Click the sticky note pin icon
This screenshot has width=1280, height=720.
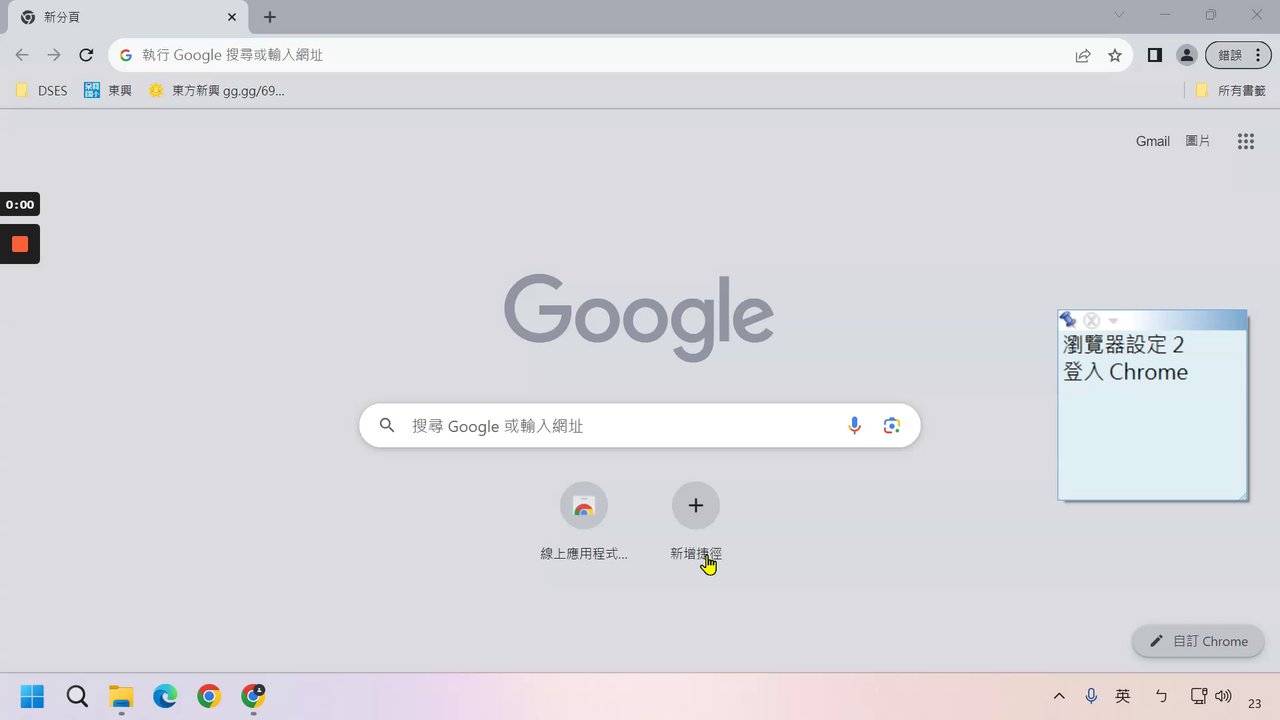coord(1068,320)
